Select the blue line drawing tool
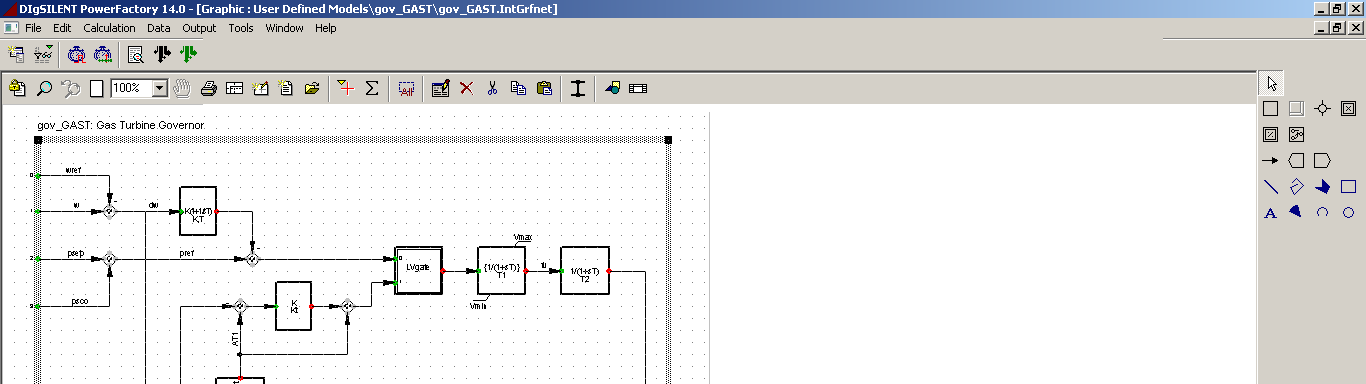The width and height of the screenshot is (1366, 384). click(x=1270, y=186)
